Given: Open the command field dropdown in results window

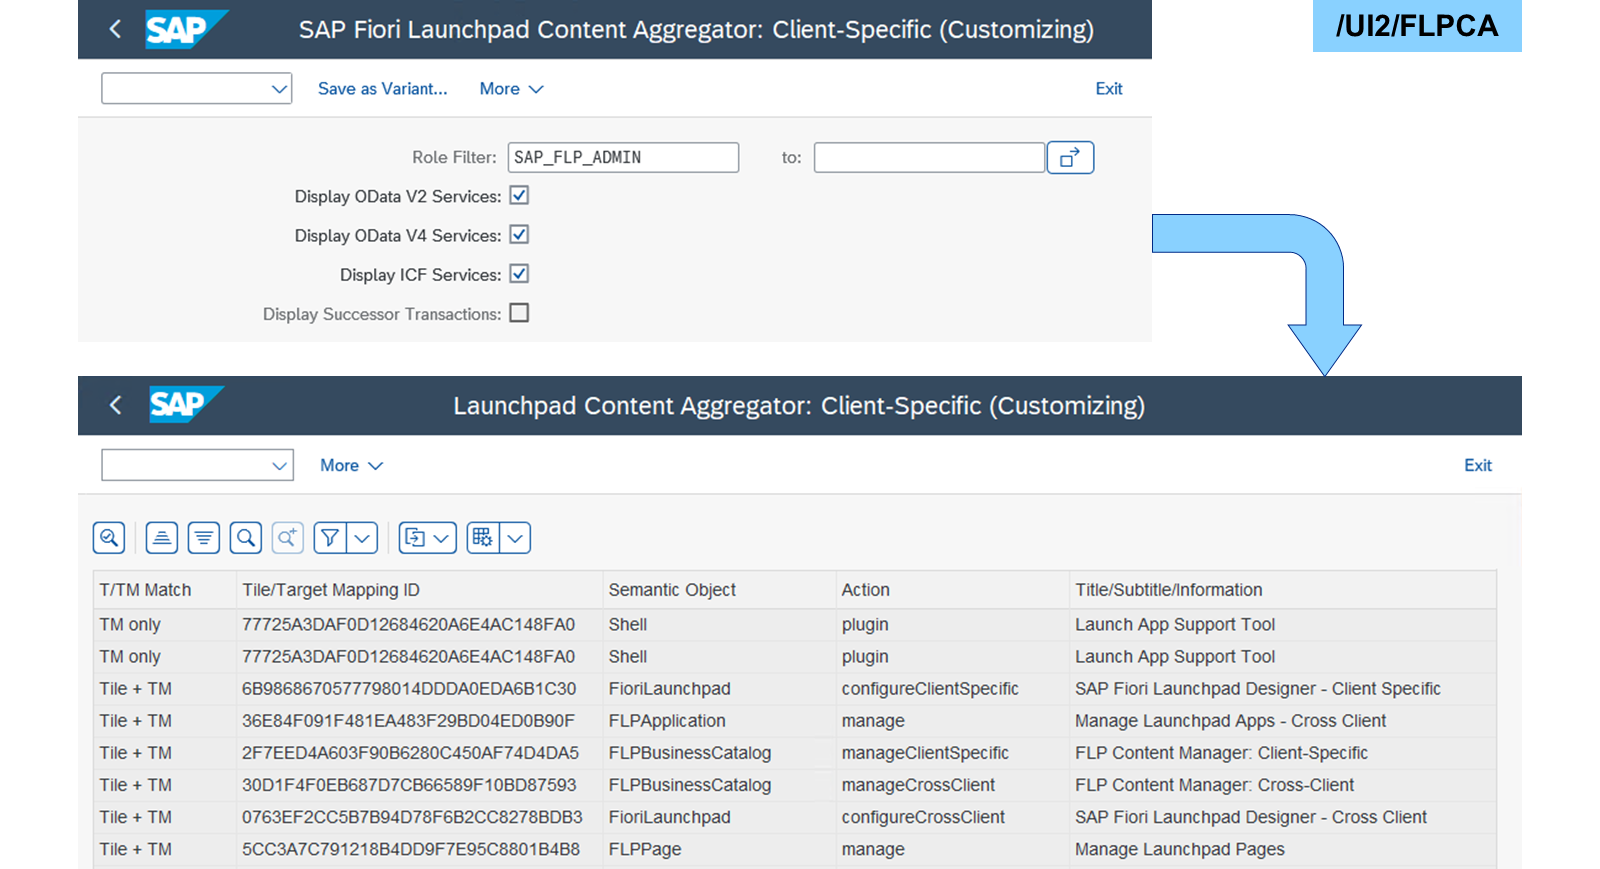Looking at the screenshot, I should click(280, 466).
